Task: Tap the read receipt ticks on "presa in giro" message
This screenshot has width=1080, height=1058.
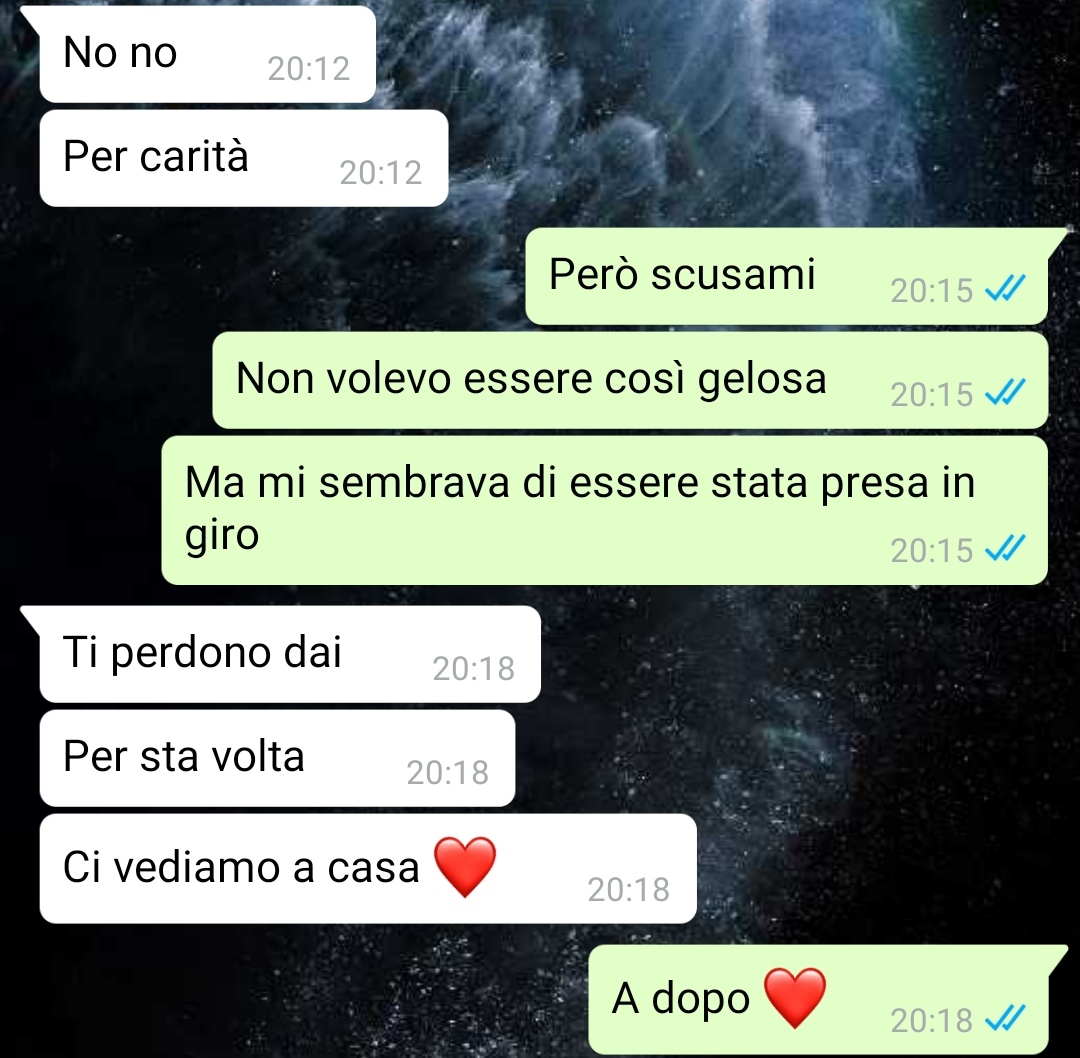Action: (x=1006, y=548)
